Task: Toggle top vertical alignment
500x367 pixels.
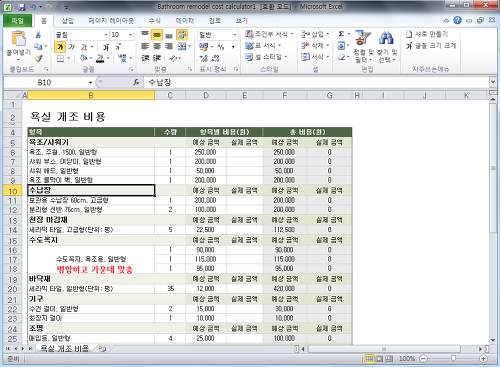Action: [x=145, y=35]
